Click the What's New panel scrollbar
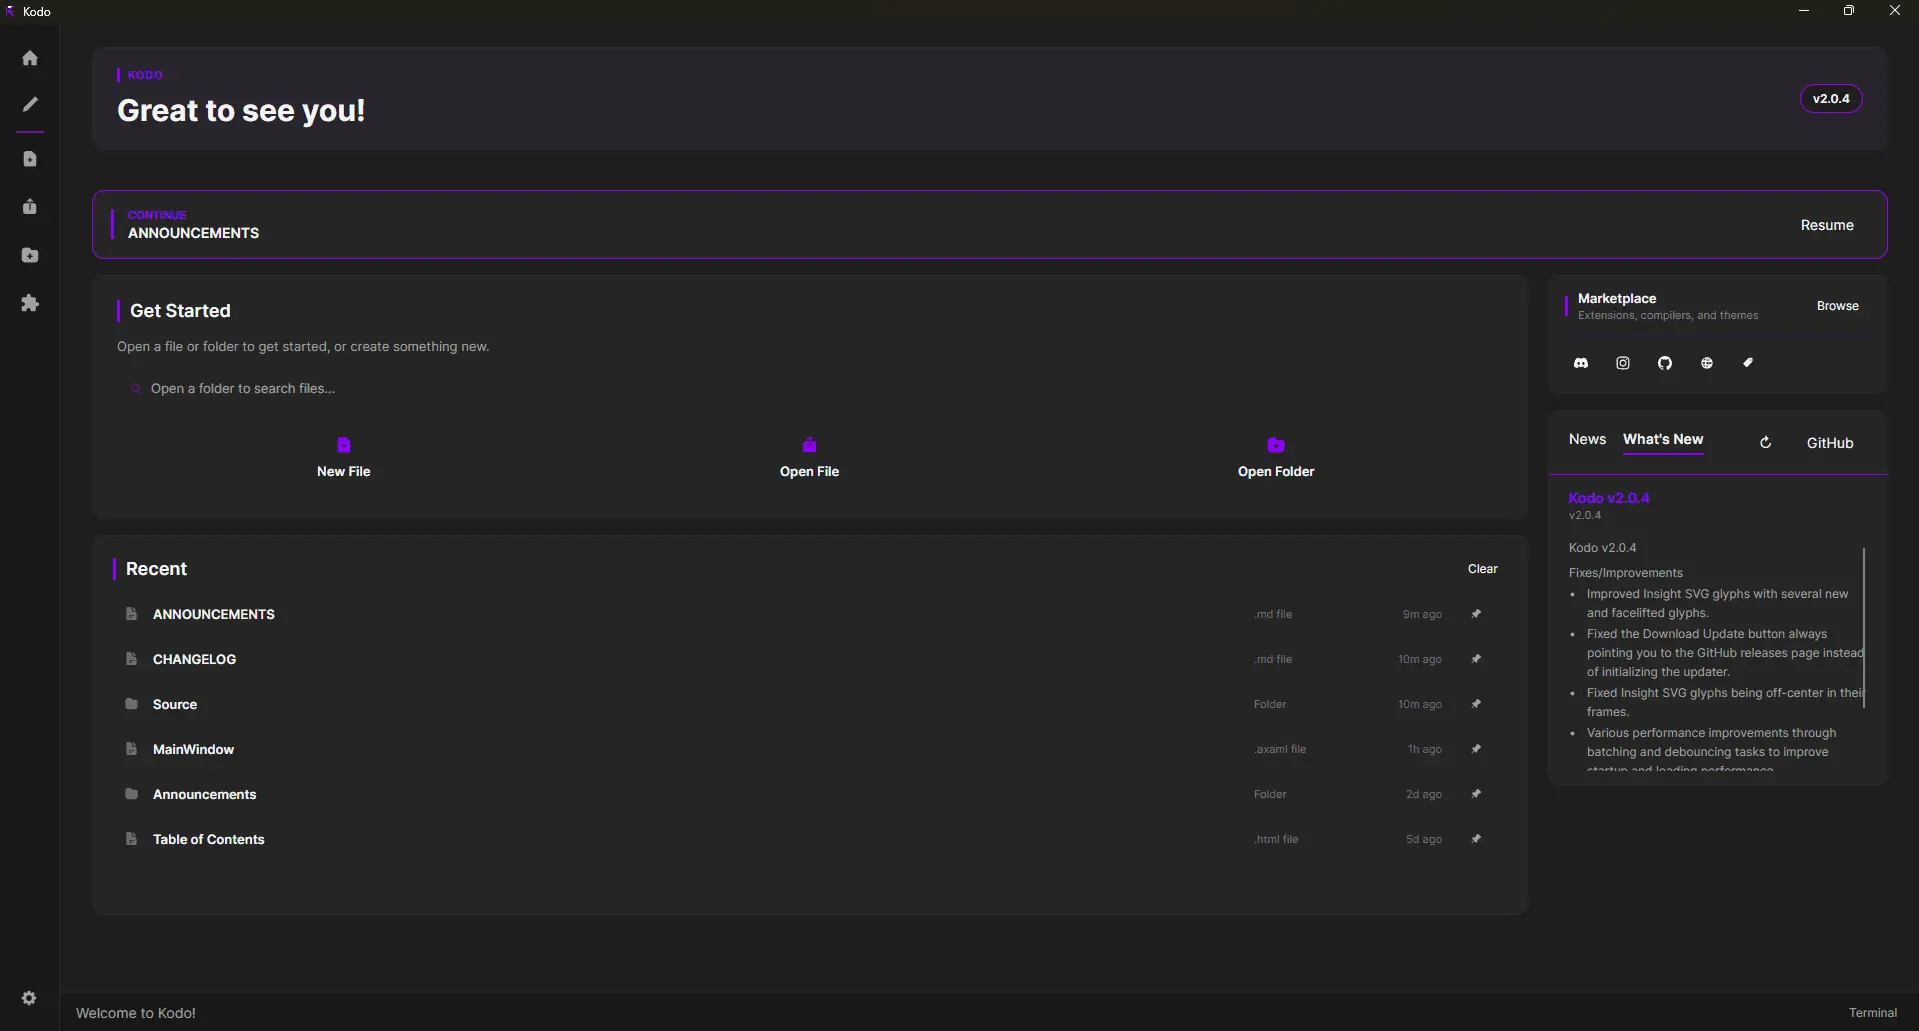Screen dimensions: 1919x1031 click(1864, 627)
